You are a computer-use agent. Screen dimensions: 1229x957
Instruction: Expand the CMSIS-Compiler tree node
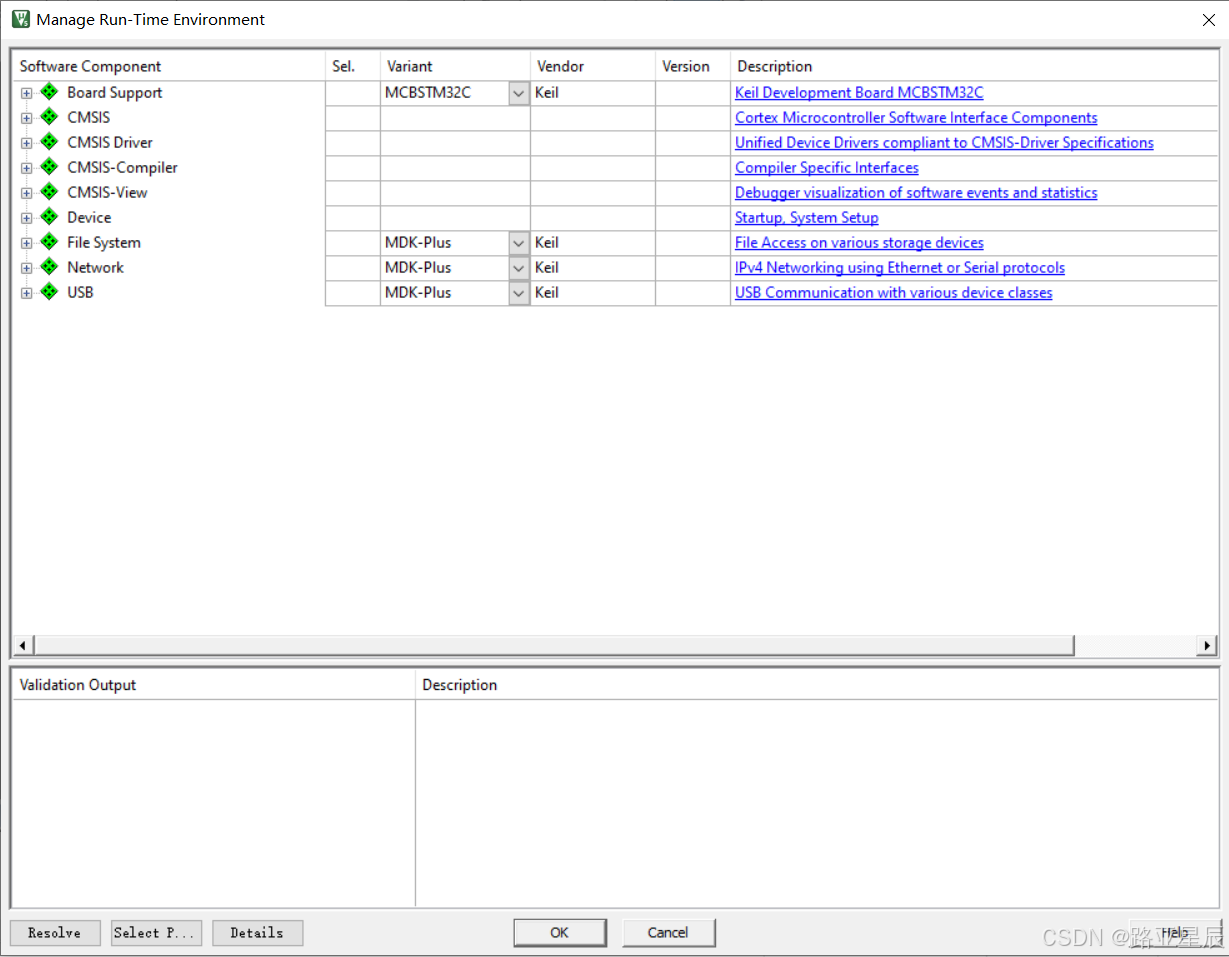27,168
